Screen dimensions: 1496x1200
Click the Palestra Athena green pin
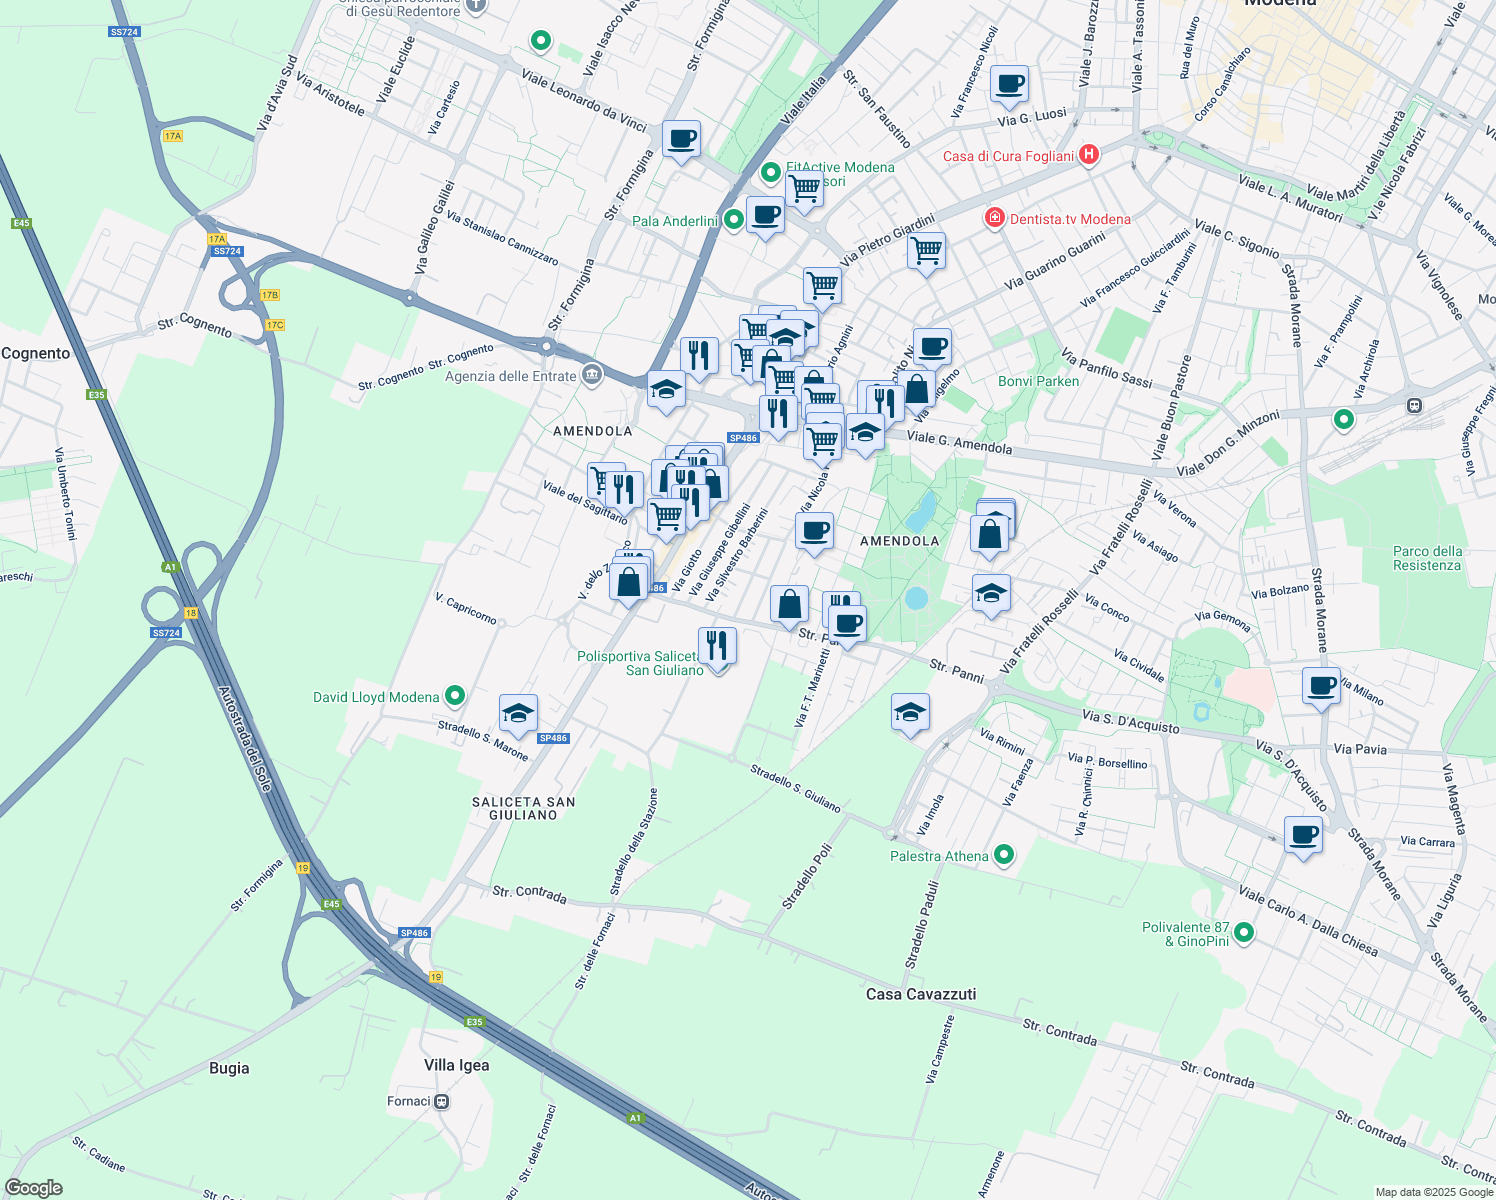pos(1004,855)
